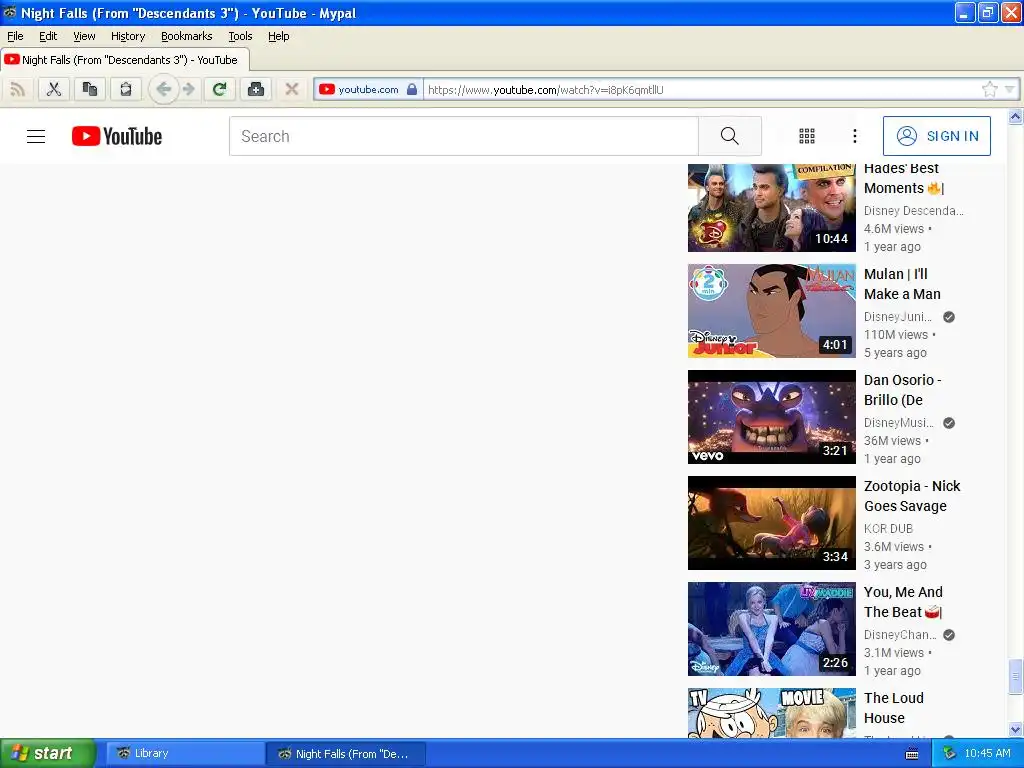The image size is (1024, 768).
Task: Bookmark this page with the star icon
Action: coord(989,89)
